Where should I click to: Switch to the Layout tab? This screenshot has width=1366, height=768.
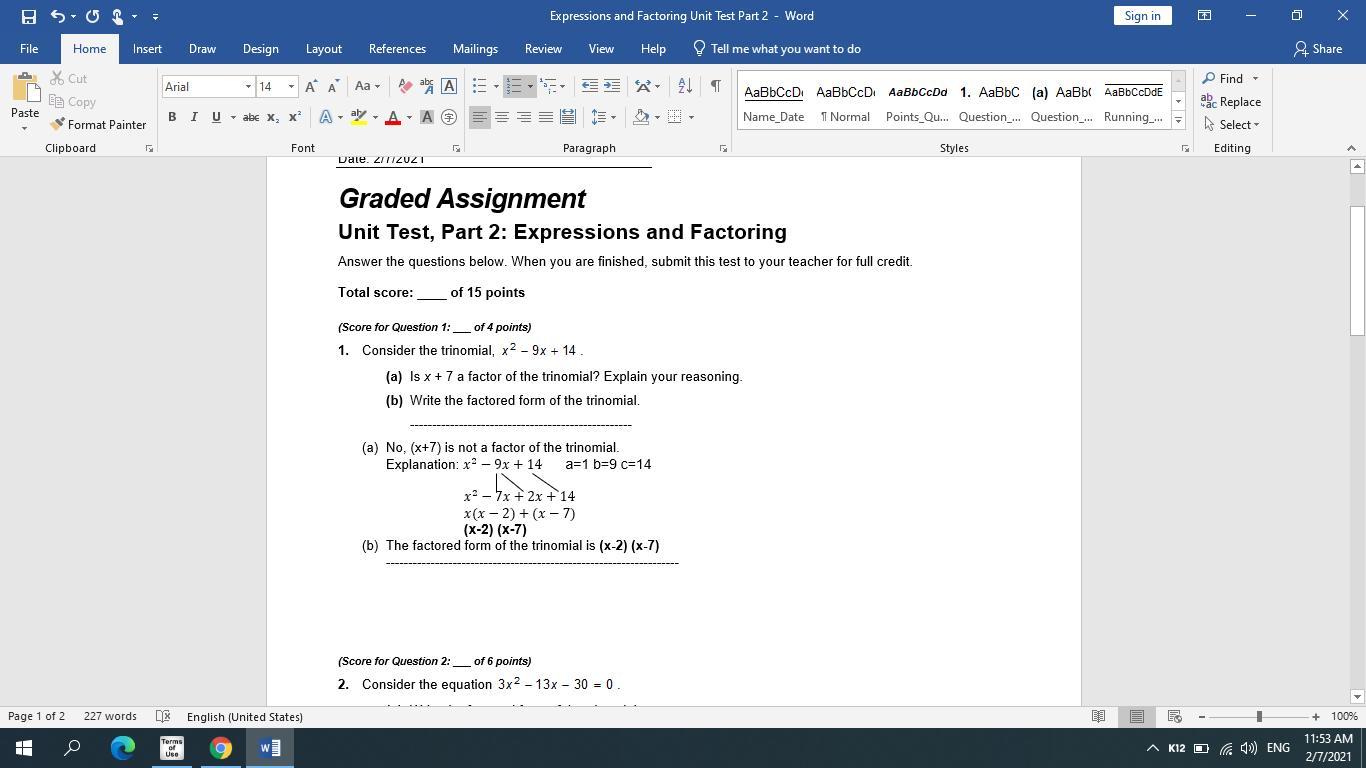pos(323,49)
